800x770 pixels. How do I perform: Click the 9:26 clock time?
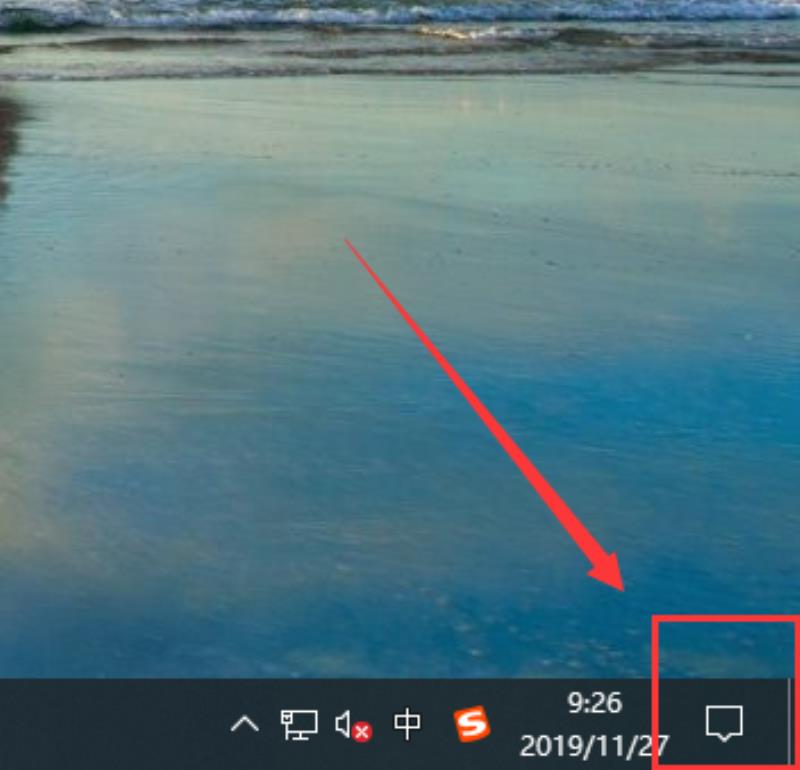pos(595,703)
